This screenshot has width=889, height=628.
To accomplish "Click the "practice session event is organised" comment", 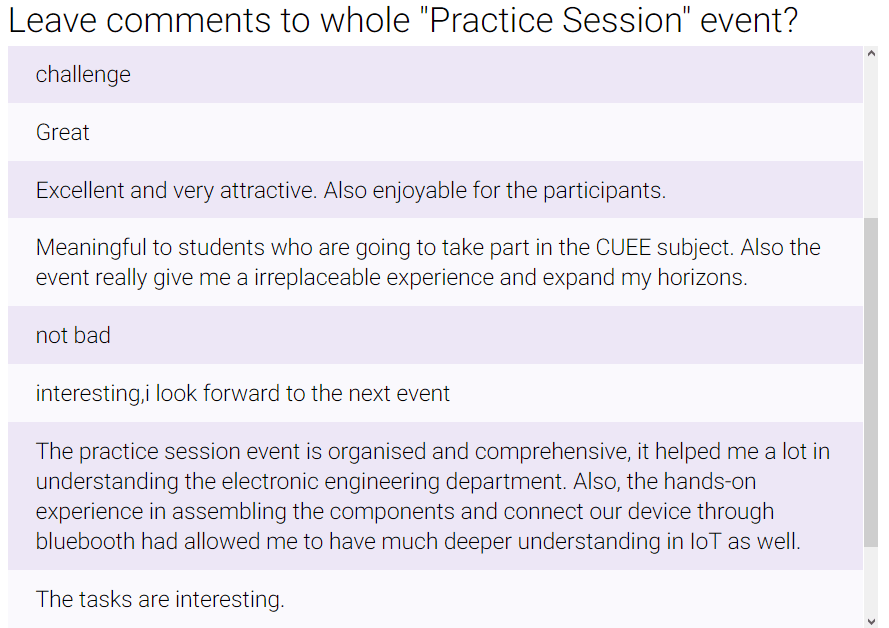I will 435,496.
